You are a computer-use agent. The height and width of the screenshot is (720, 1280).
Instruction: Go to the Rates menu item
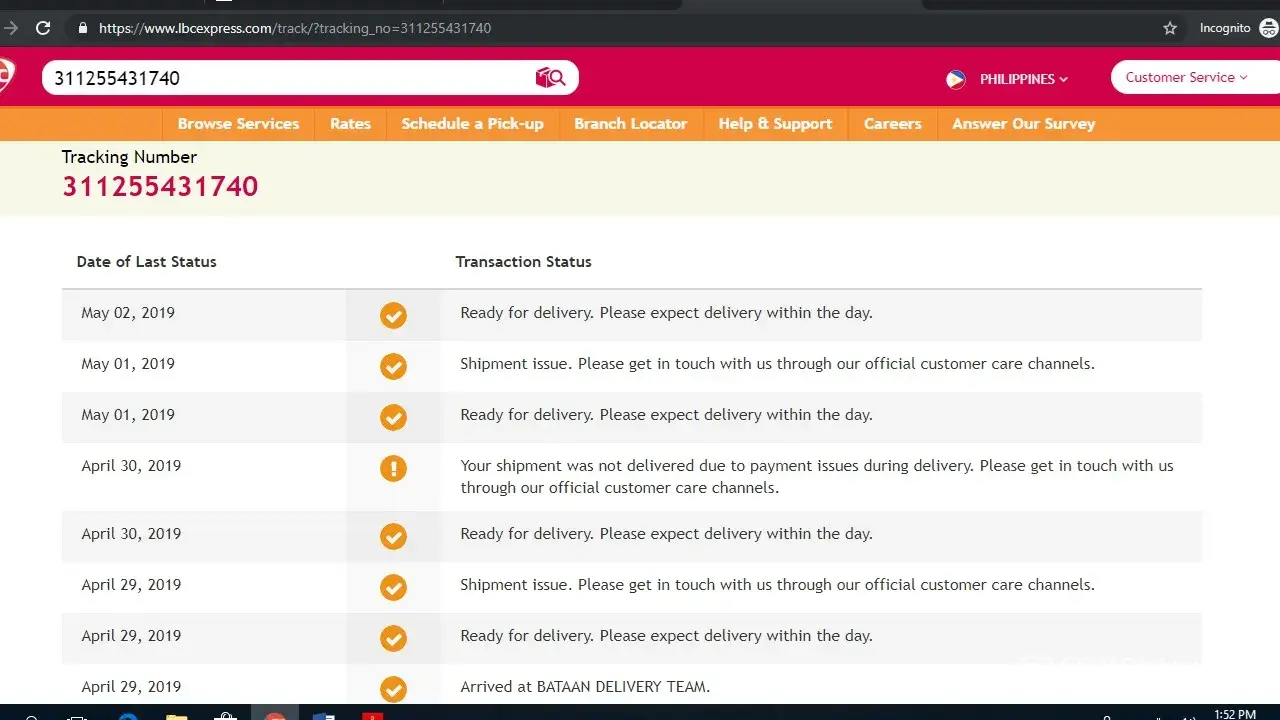350,124
